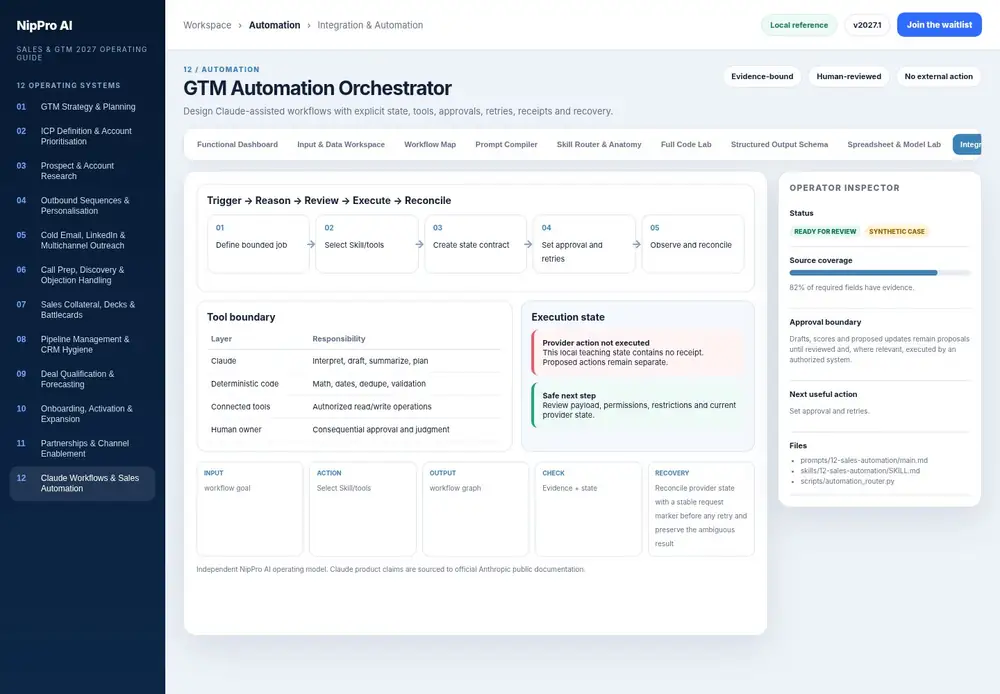Switch to Workflow Map tab
Screen dimensions: 1000x694
pyautogui.click(x=430, y=145)
